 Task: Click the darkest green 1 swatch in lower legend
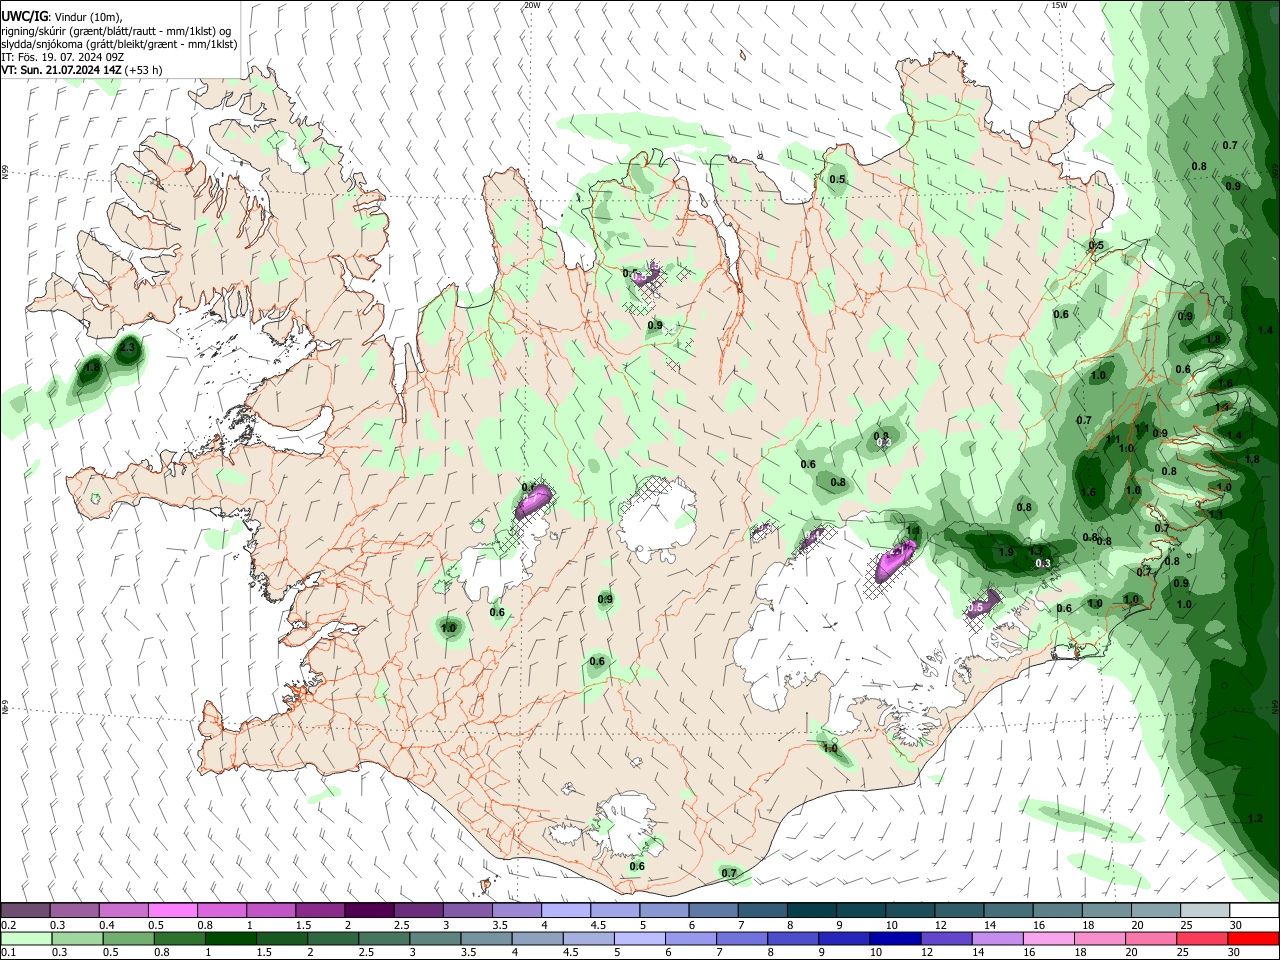pos(231,938)
